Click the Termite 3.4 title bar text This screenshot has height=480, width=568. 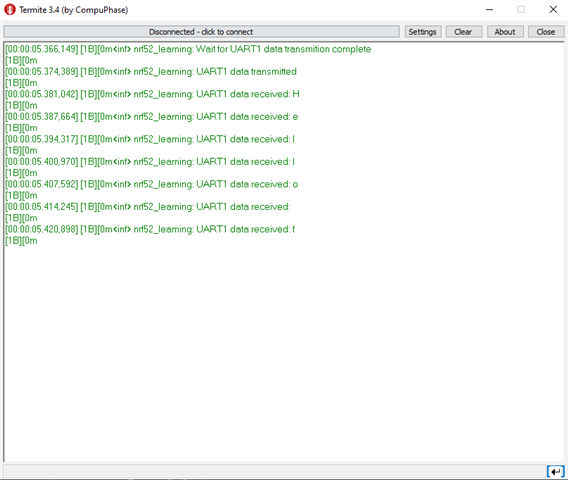click(74, 10)
